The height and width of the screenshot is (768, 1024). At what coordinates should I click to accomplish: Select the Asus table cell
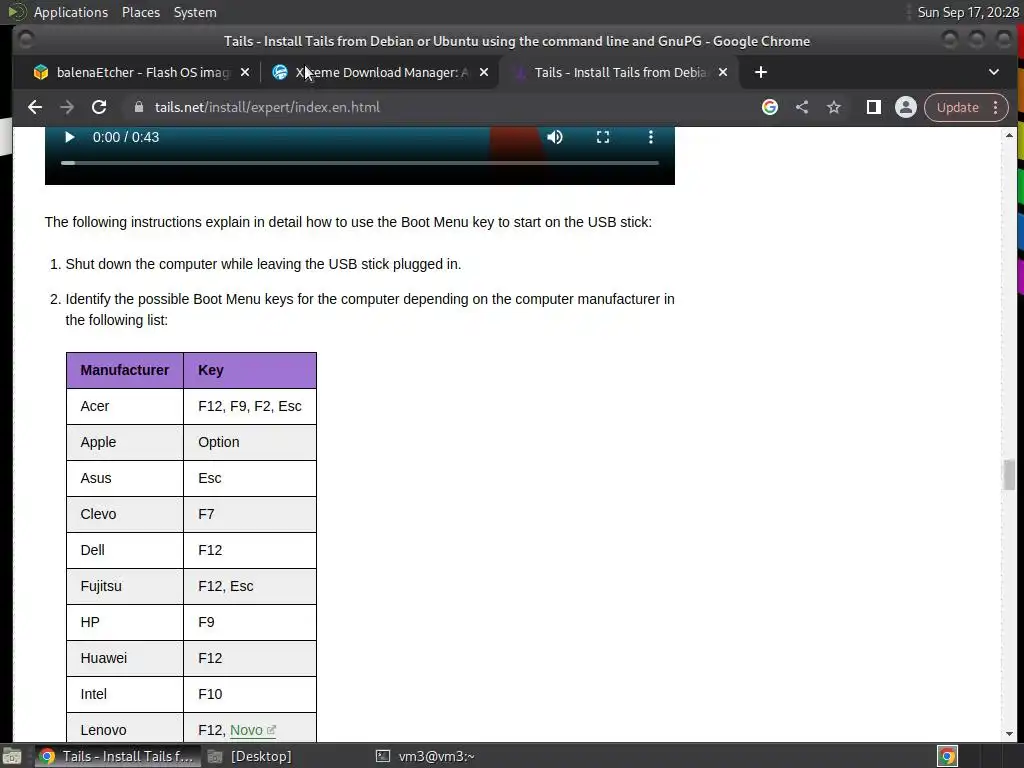(x=125, y=478)
